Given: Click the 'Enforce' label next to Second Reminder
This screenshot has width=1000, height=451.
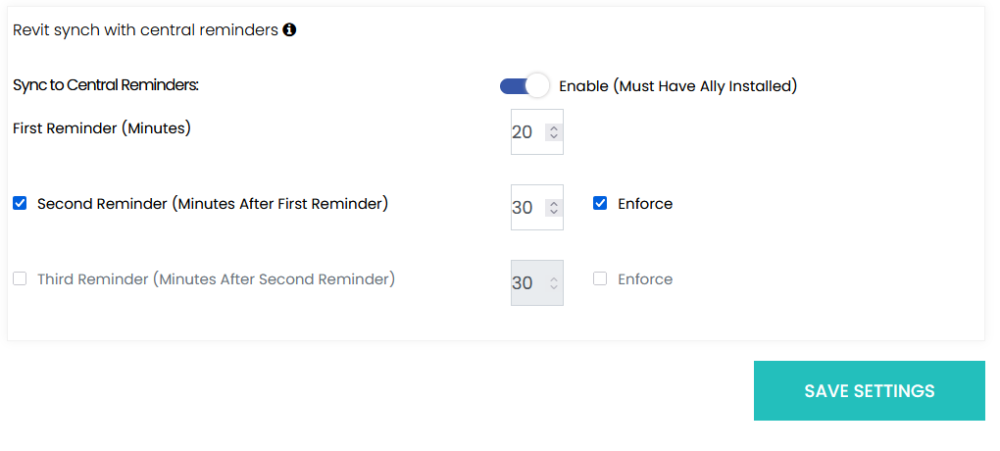Looking at the screenshot, I should click(645, 203).
